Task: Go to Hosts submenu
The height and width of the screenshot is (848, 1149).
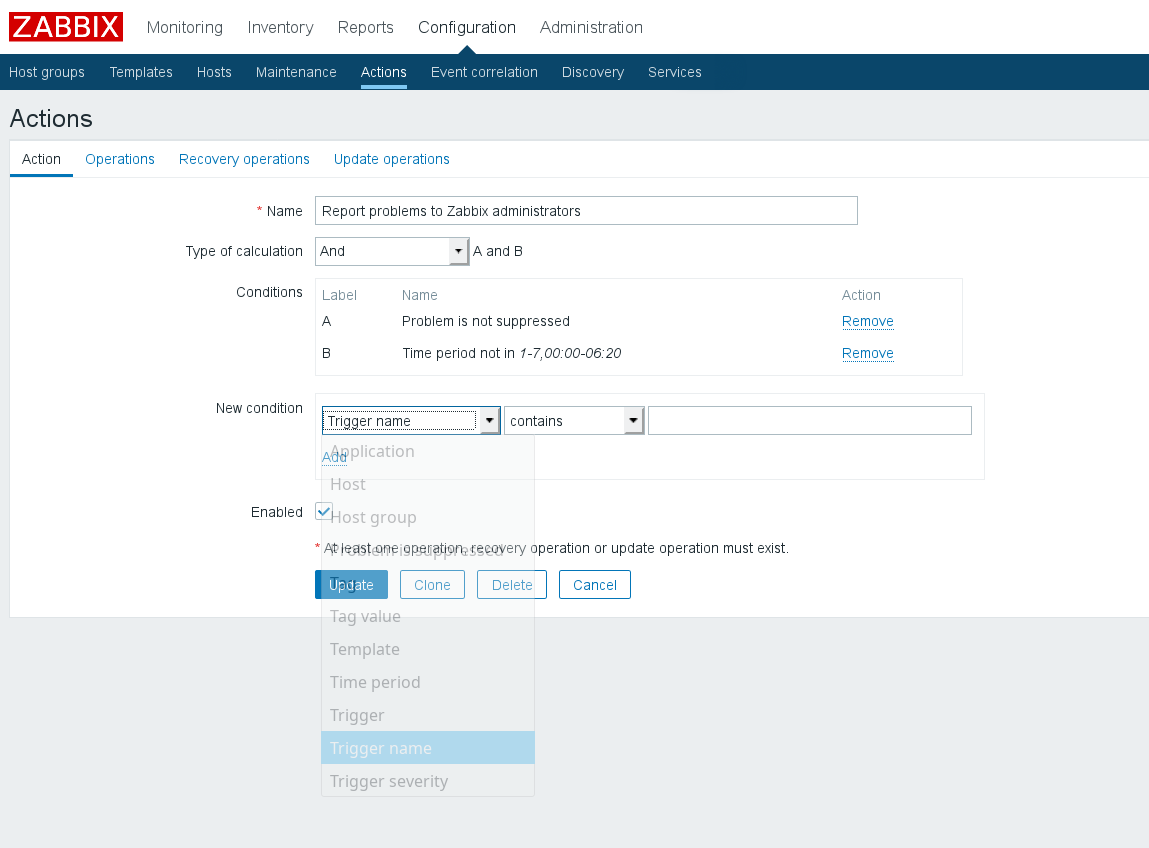Action: tap(214, 72)
